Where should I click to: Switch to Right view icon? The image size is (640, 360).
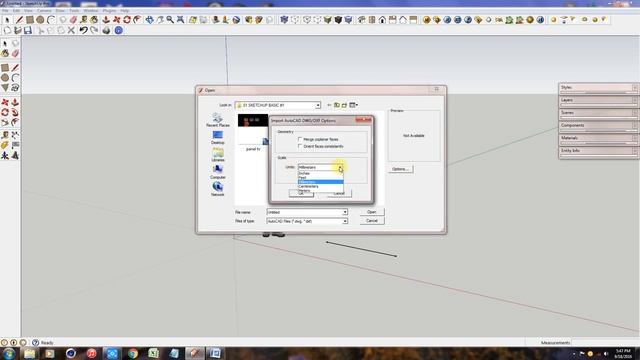coord(392,20)
